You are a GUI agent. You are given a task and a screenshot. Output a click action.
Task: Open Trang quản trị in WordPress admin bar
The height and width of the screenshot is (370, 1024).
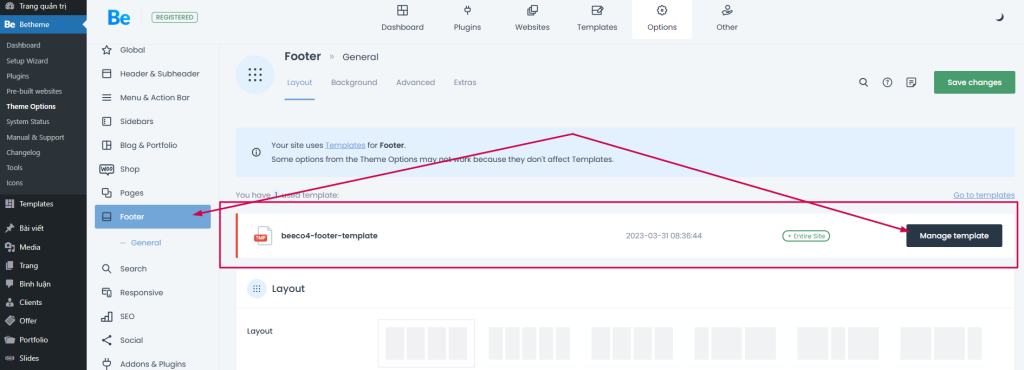click(43, 5)
